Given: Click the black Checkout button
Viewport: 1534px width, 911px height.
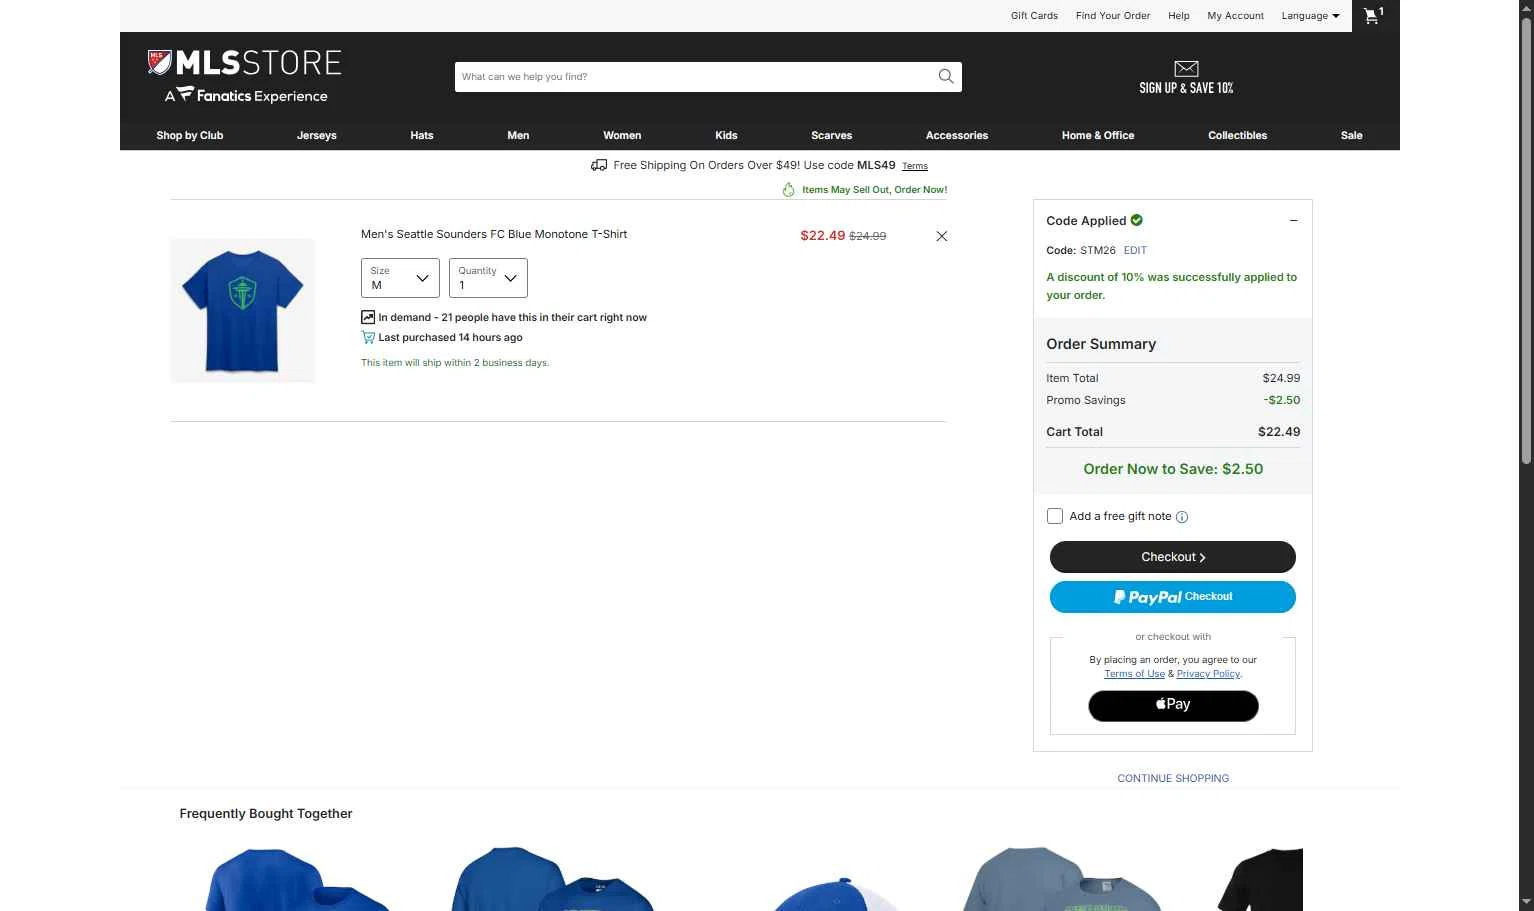Looking at the screenshot, I should click(1173, 557).
